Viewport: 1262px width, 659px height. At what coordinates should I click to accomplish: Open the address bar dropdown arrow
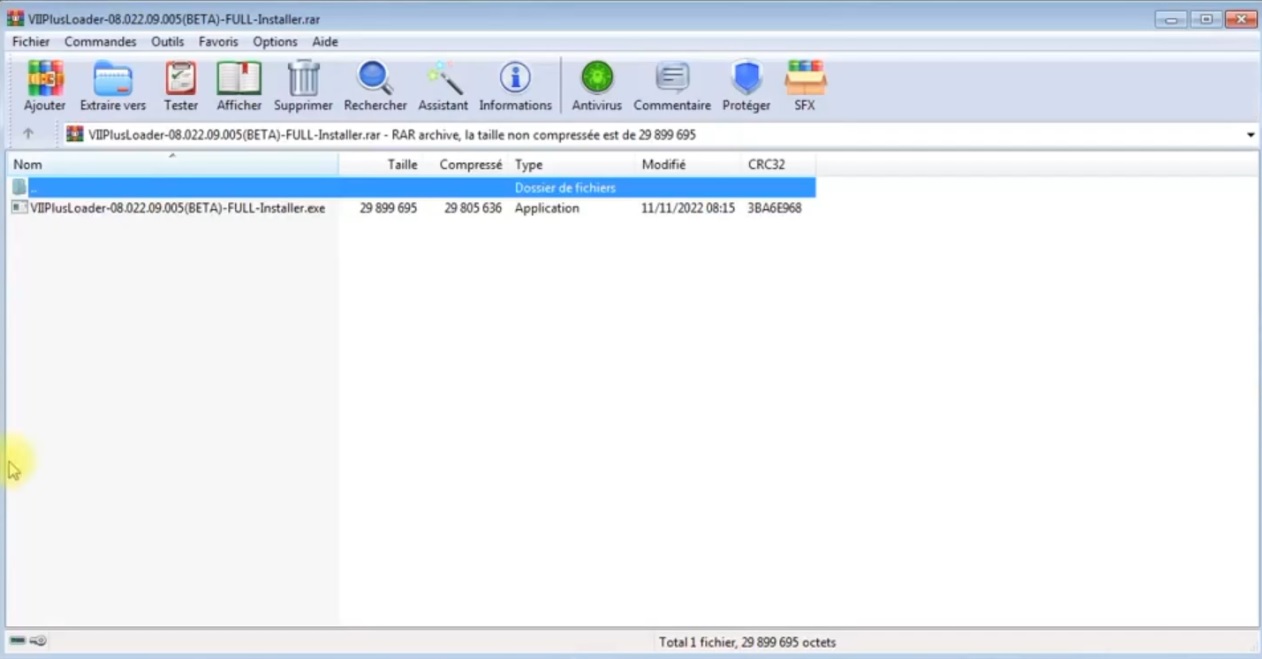click(x=1249, y=134)
